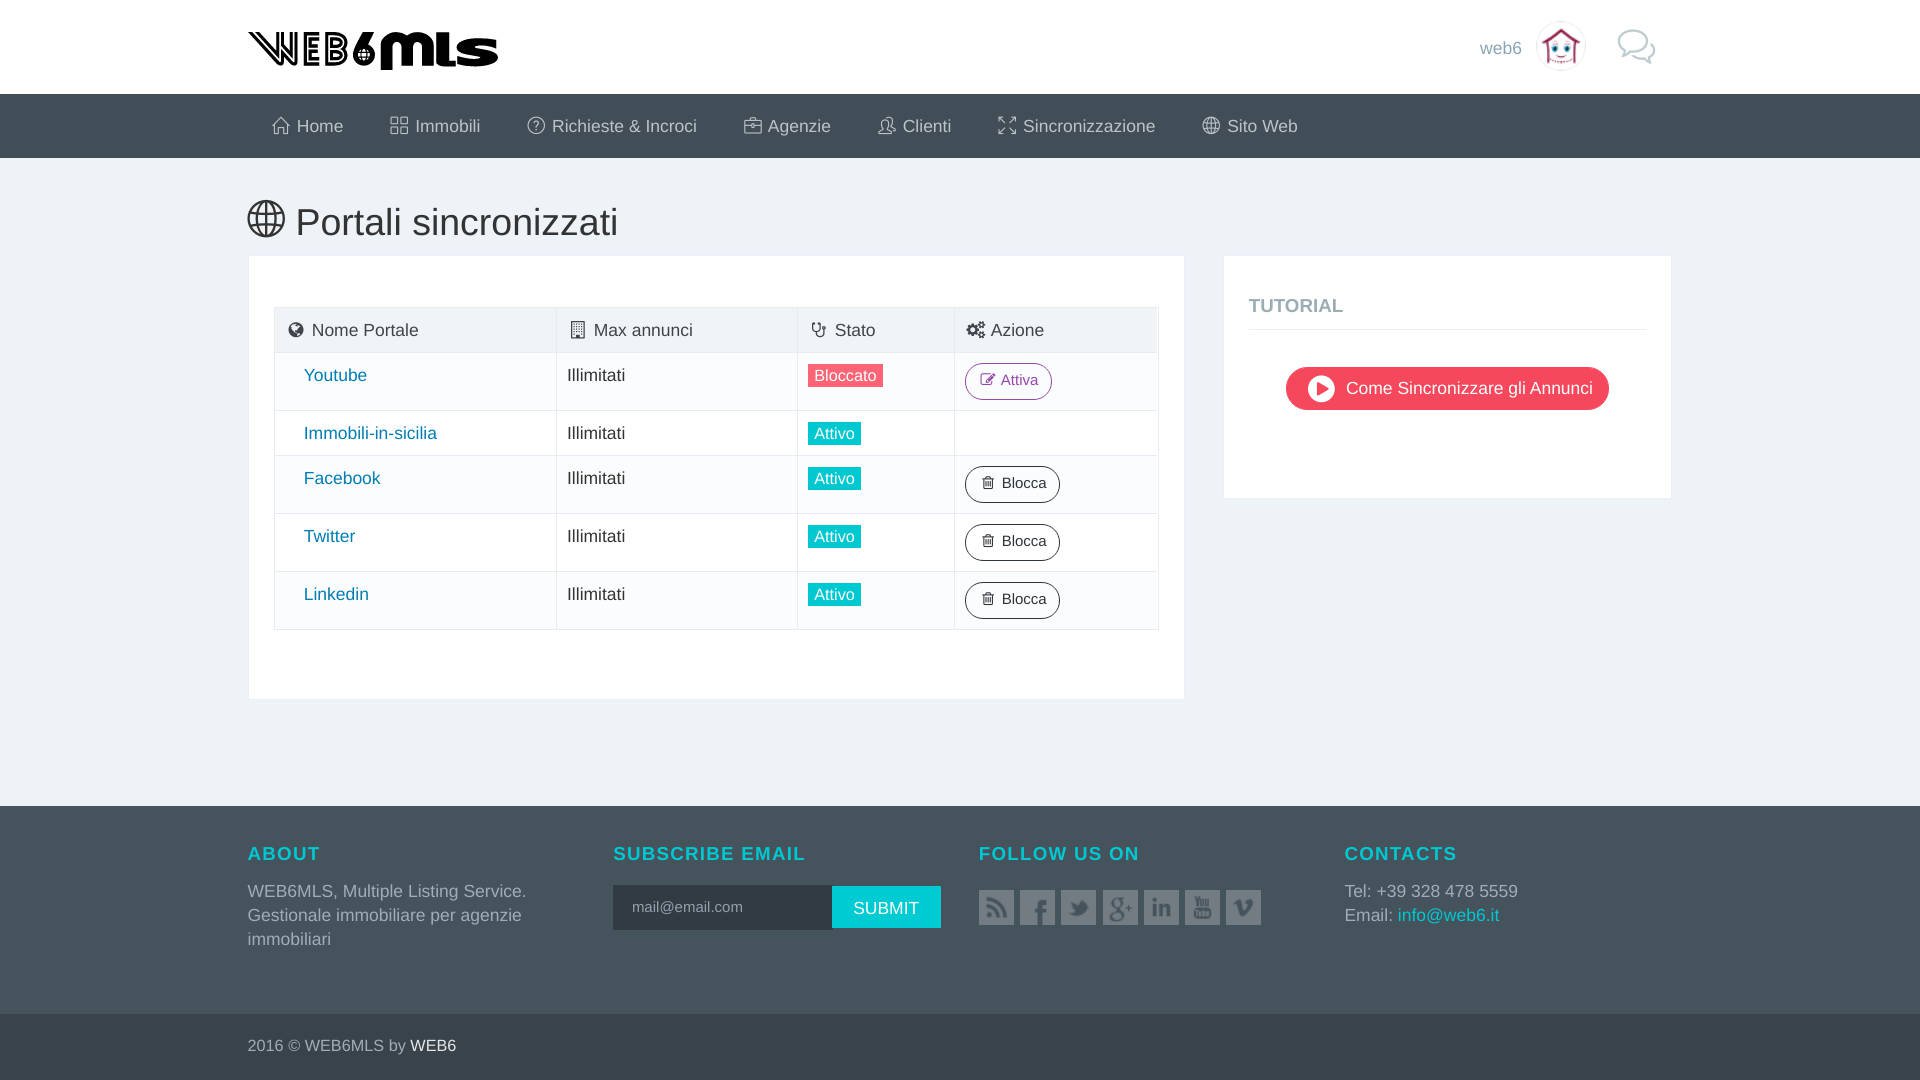Open the Youtube portal link
Image resolution: width=1920 pixels, height=1080 pixels.
tap(335, 375)
